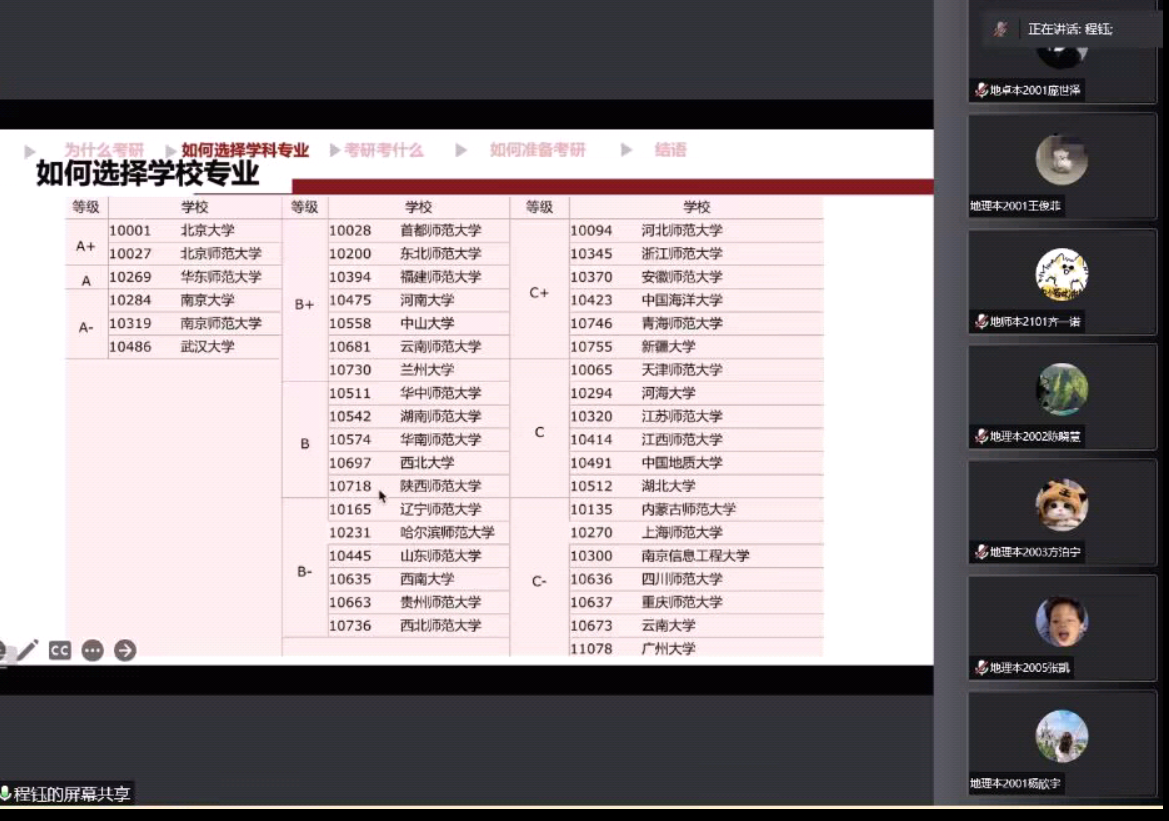The image size is (1169, 821).
Task: Toggle the CC captions button
Action: [x=60, y=650]
